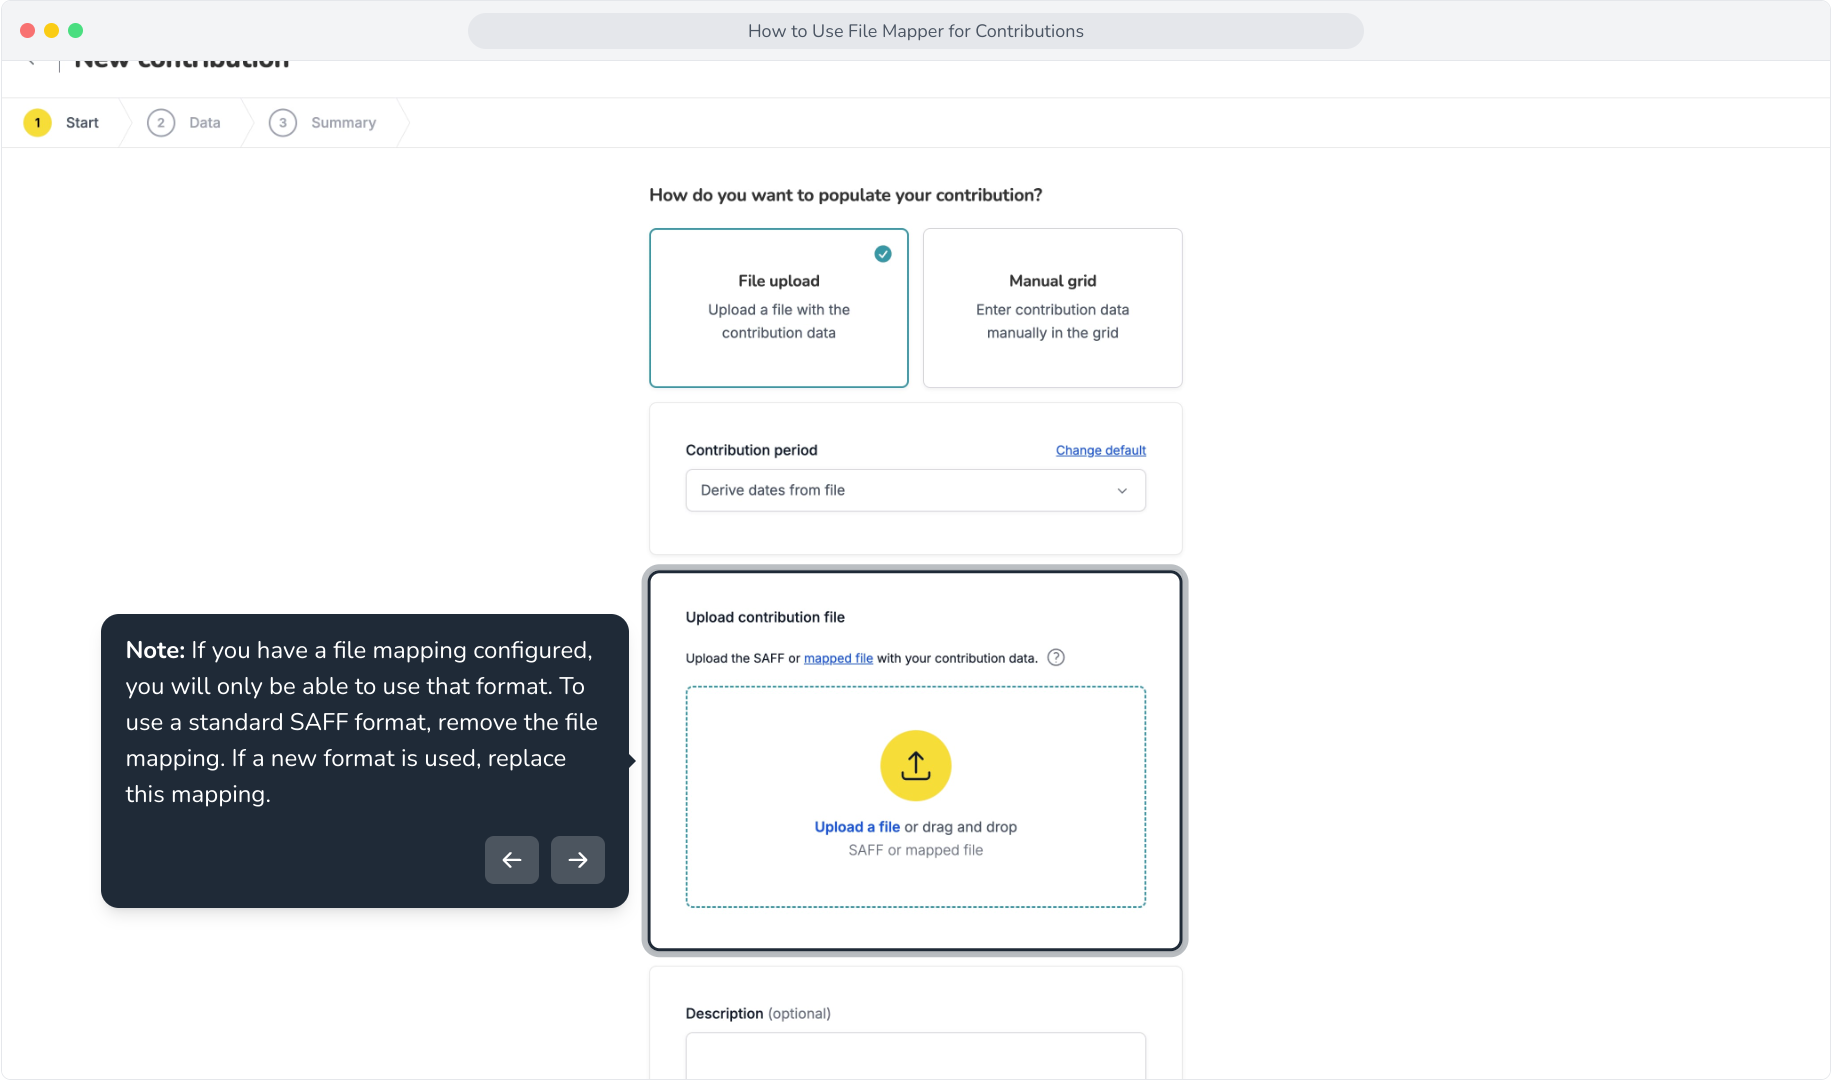Go to previous tooltip with left arrow
The image size is (1832, 1080).
(512, 860)
